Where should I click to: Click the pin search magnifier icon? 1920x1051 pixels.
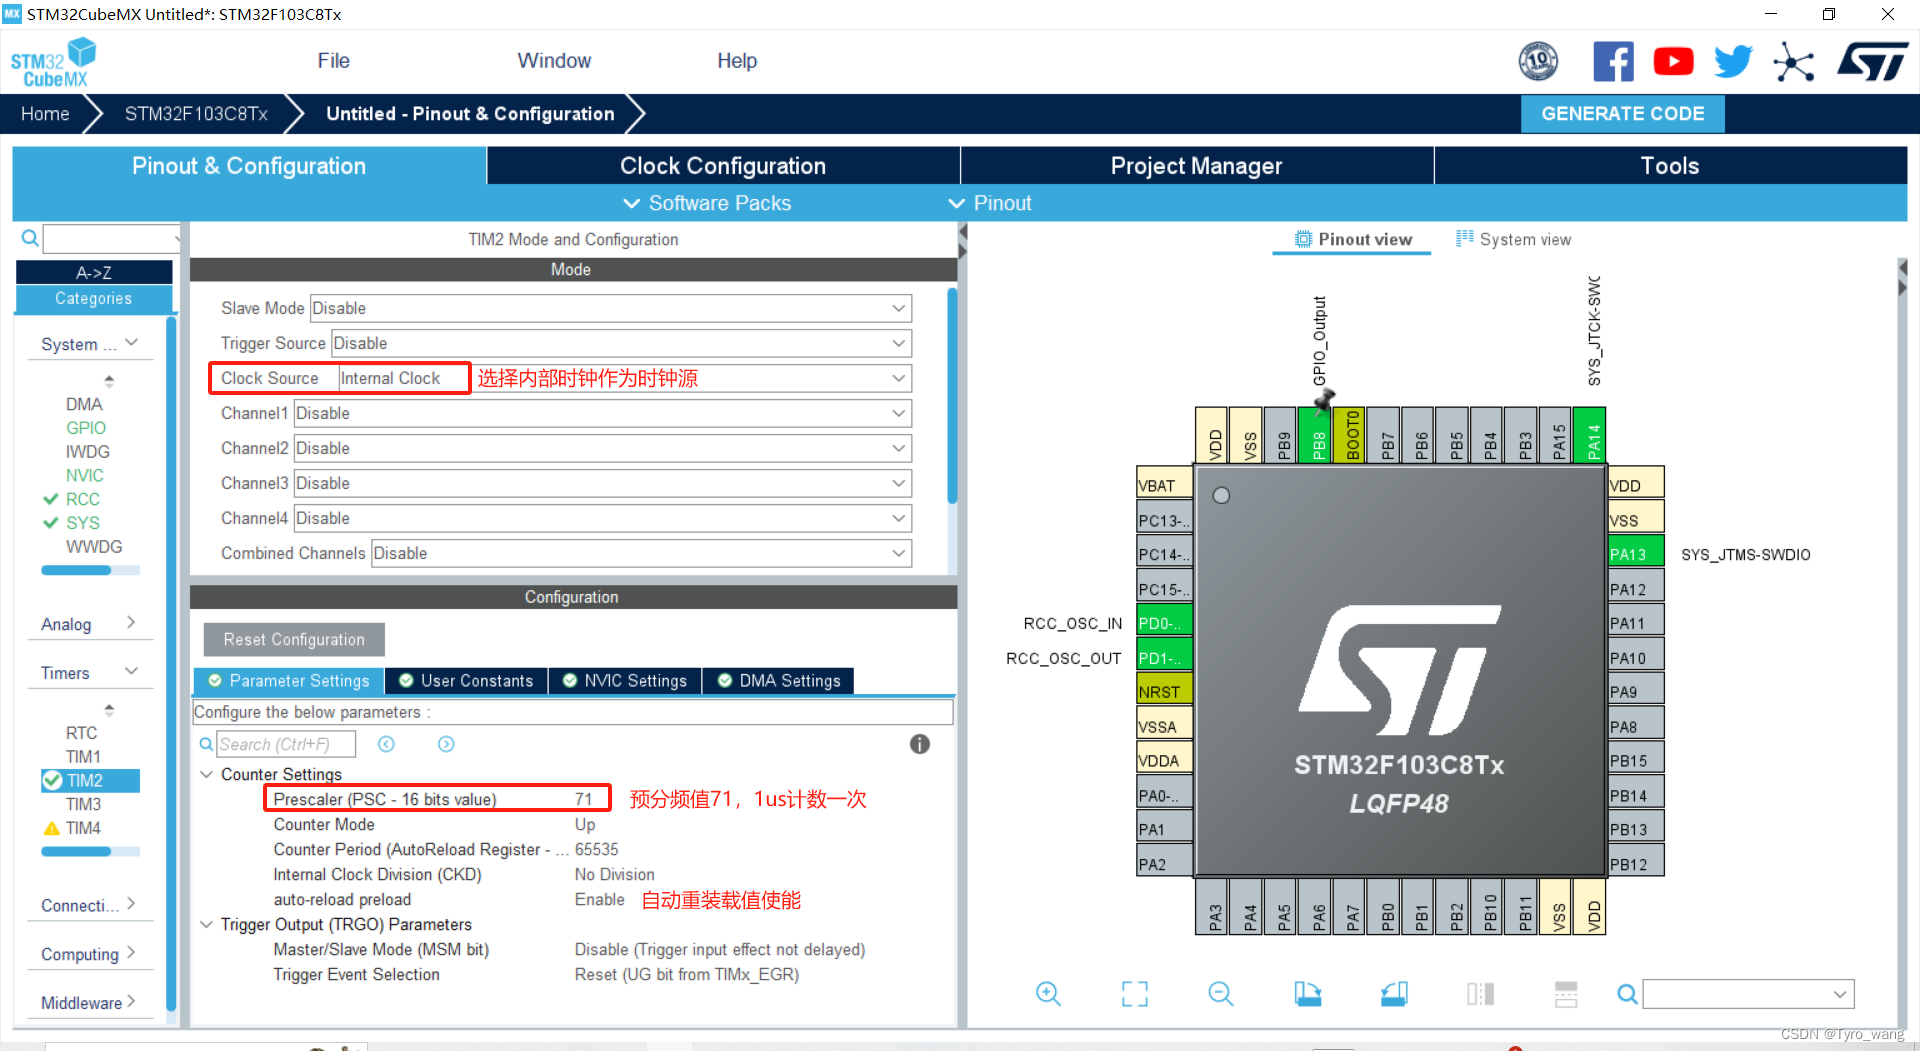tap(1627, 994)
